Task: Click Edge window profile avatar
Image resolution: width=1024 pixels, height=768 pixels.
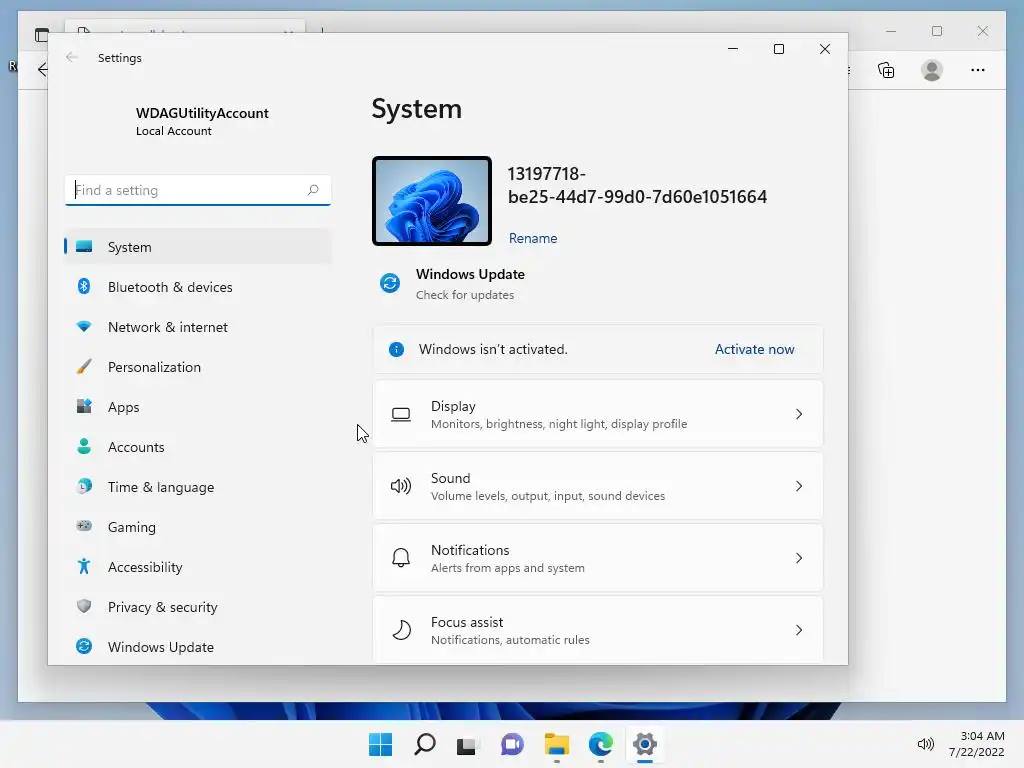Action: click(932, 70)
